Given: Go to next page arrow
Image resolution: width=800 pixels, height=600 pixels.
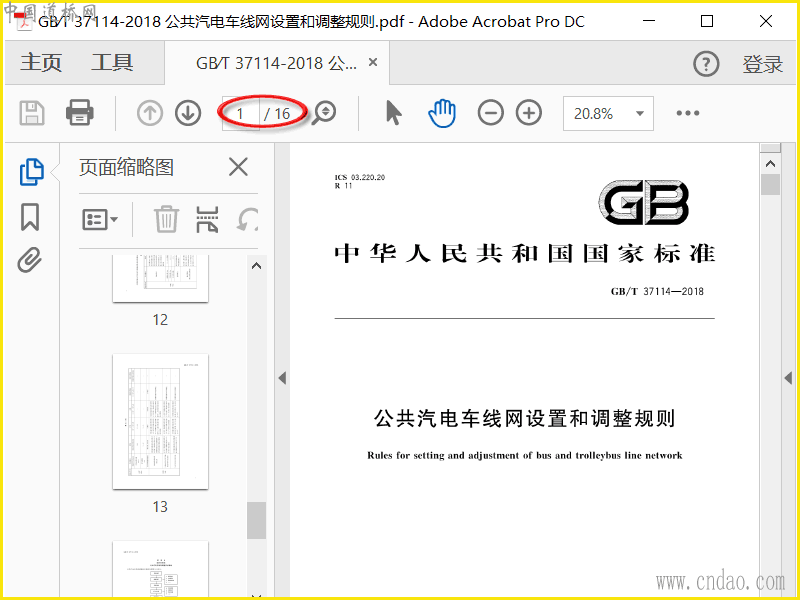Looking at the screenshot, I should tap(188, 113).
